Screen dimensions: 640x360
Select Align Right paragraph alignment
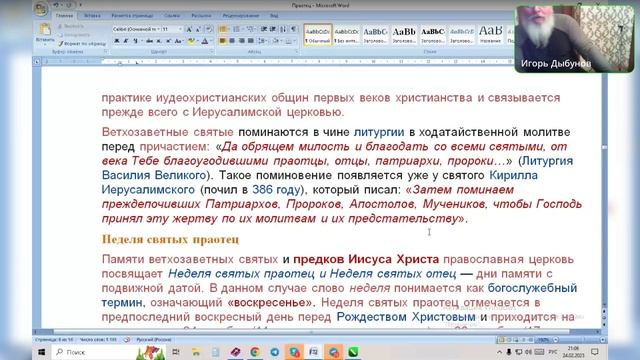[x=241, y=41]
